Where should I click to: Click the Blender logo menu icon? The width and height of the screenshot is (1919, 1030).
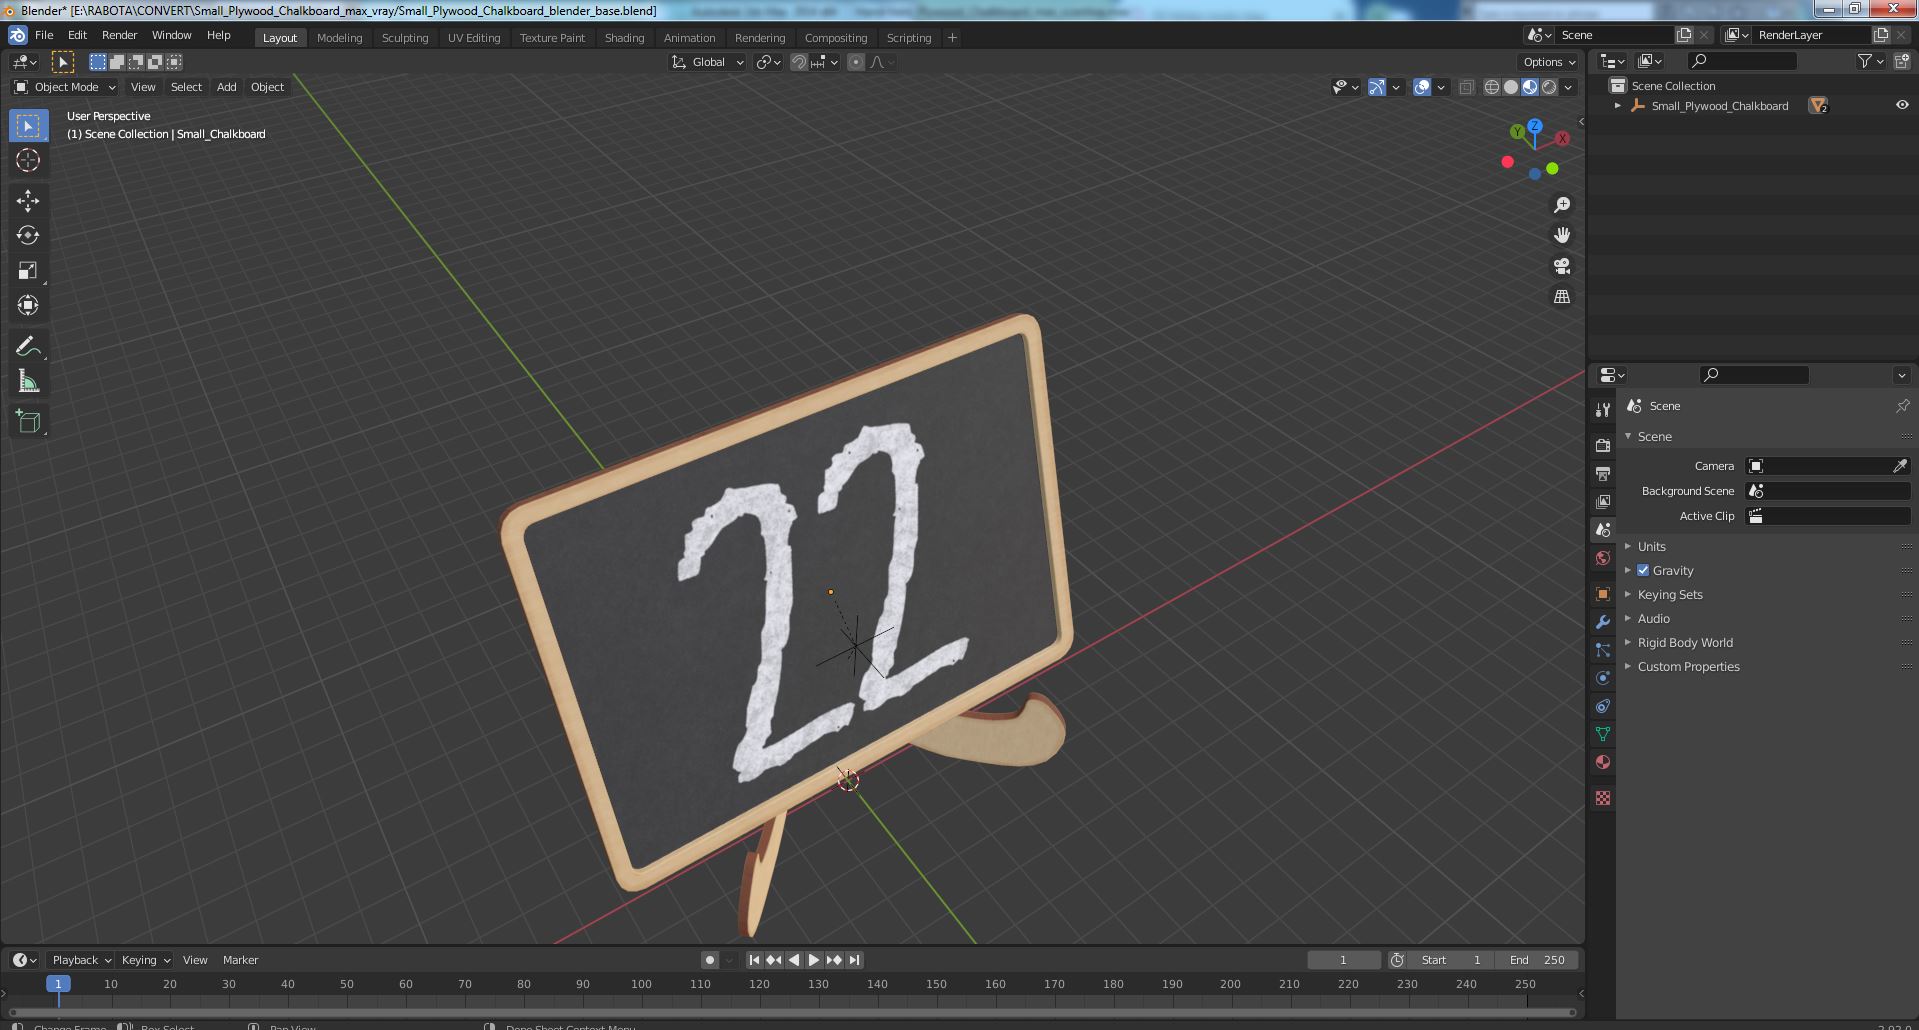click(18, 35)
